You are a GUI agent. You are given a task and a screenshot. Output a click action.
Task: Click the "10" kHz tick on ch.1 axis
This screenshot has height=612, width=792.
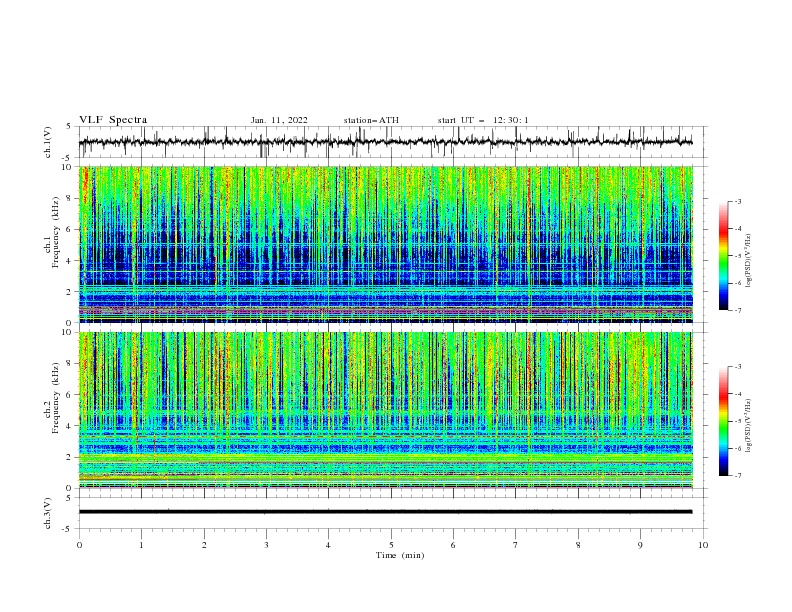pyautogui.click(x=67, y=167)
